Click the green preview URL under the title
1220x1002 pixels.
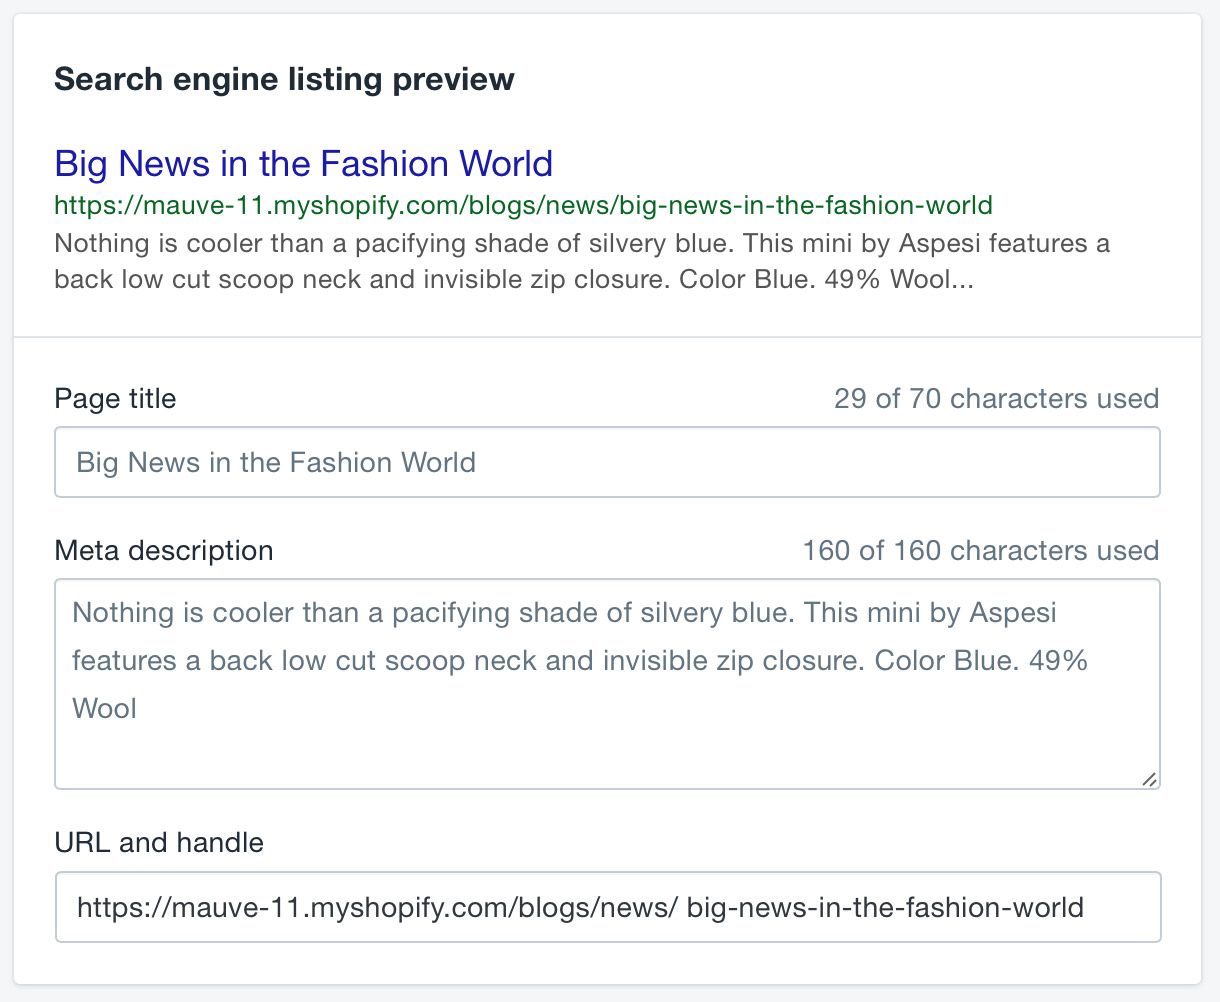[x=523, y=206]
